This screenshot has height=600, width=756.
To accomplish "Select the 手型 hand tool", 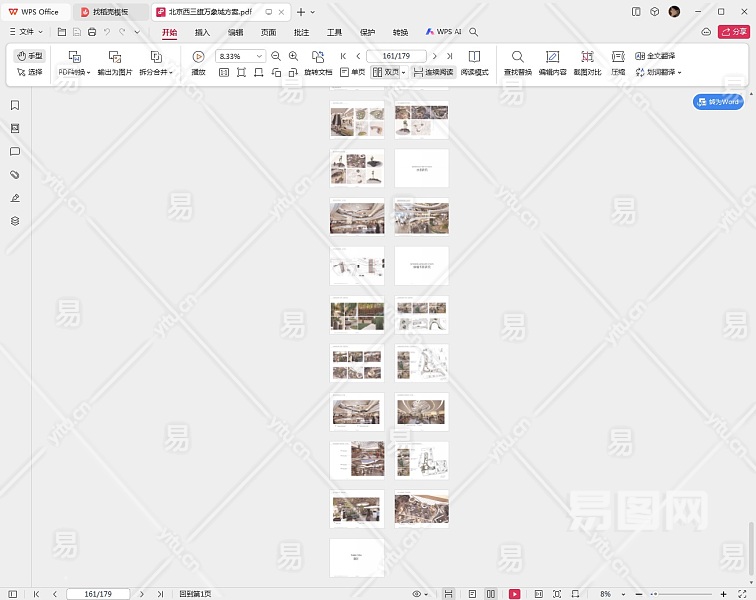I will (29, 56).
